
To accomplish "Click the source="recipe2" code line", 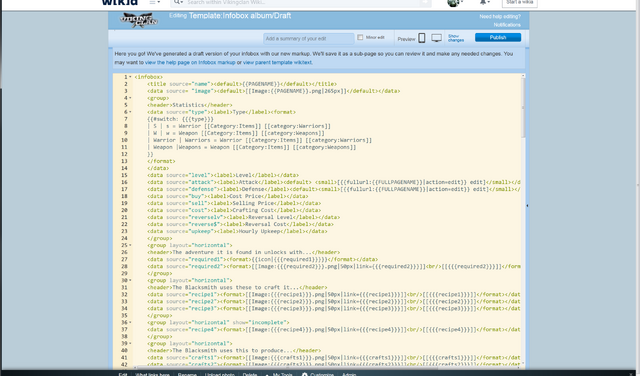I will pyautogui.click(x=334, y=301).
